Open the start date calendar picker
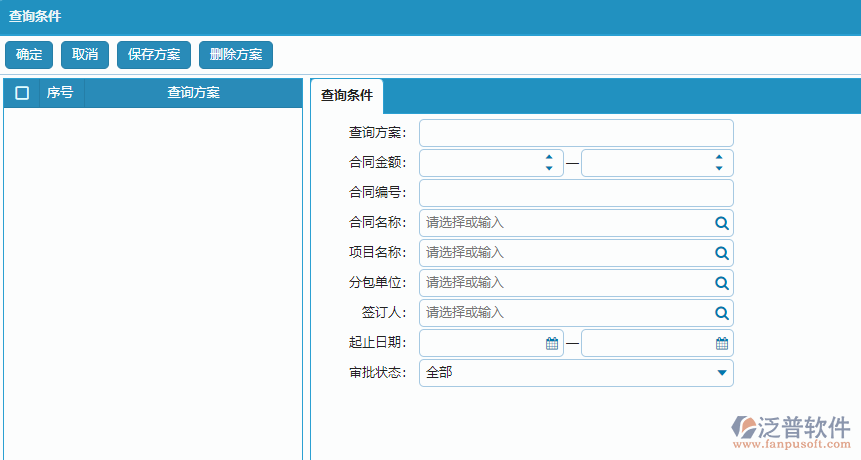Image resolution: width=861 pixels, height=460 pixels. tap(552, 344)
